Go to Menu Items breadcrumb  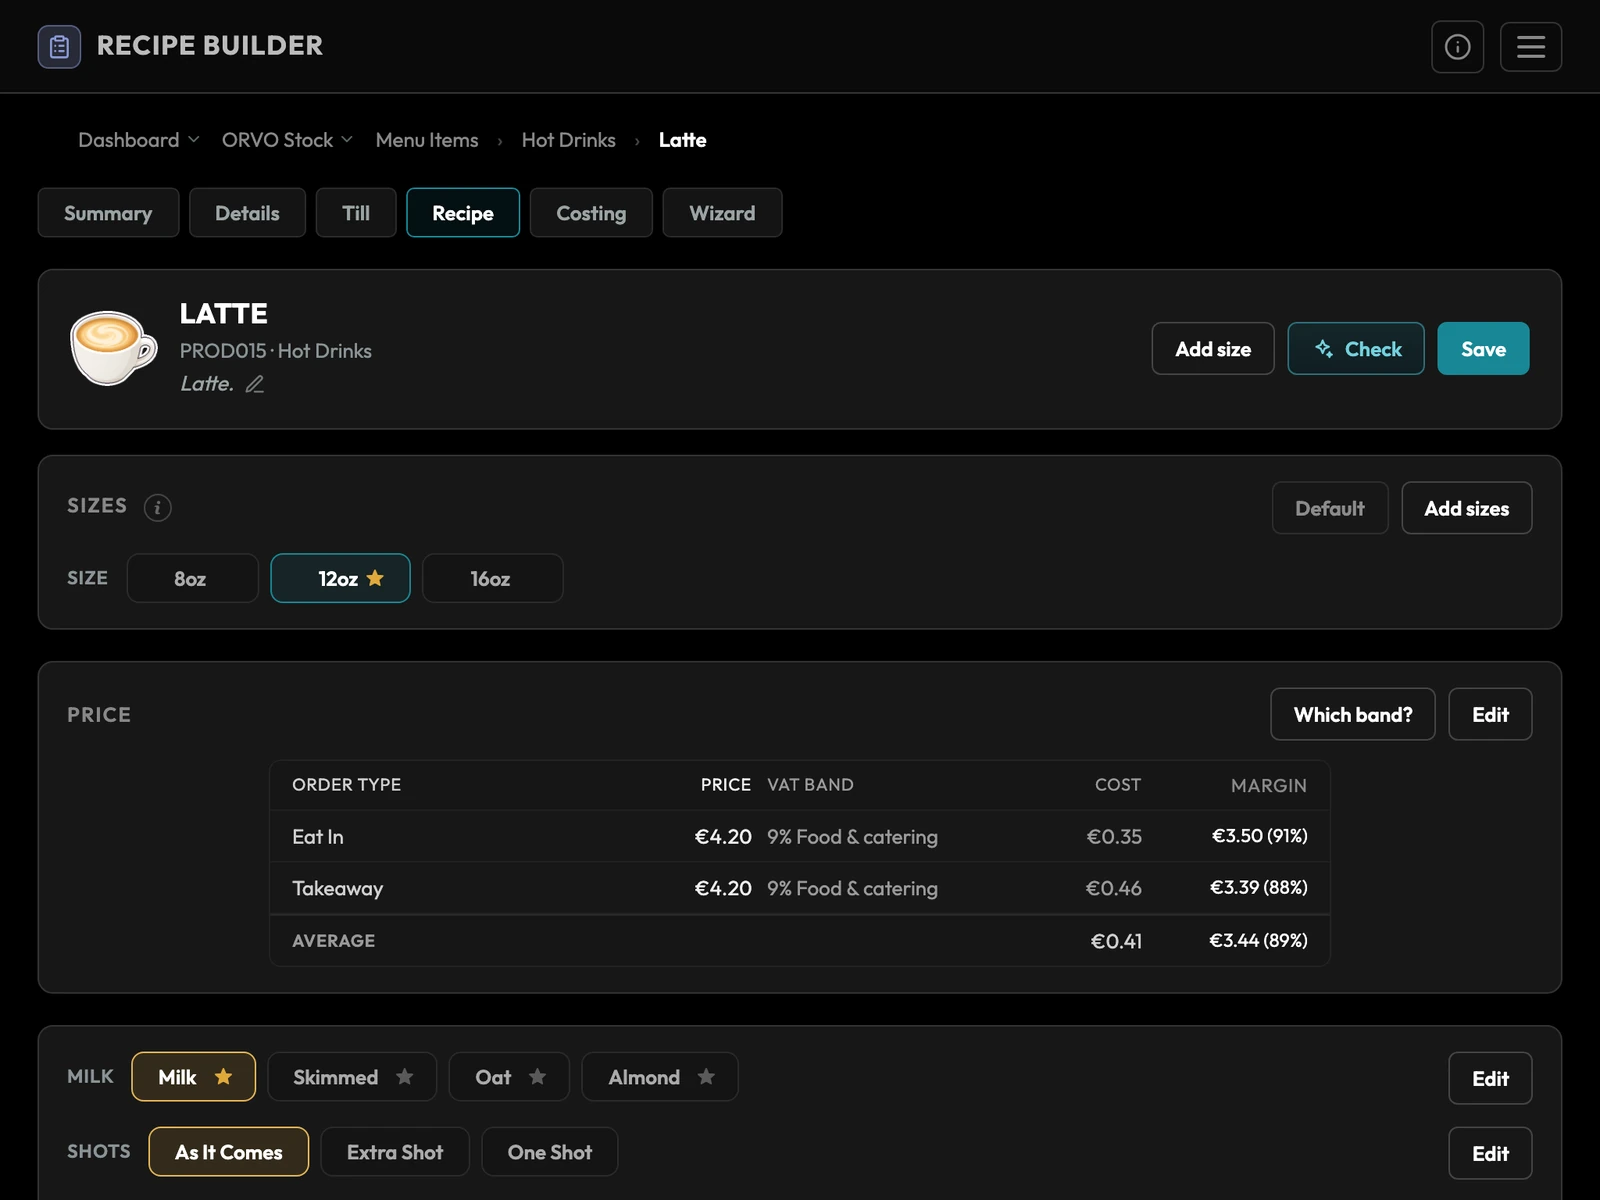tap(427, 140)
